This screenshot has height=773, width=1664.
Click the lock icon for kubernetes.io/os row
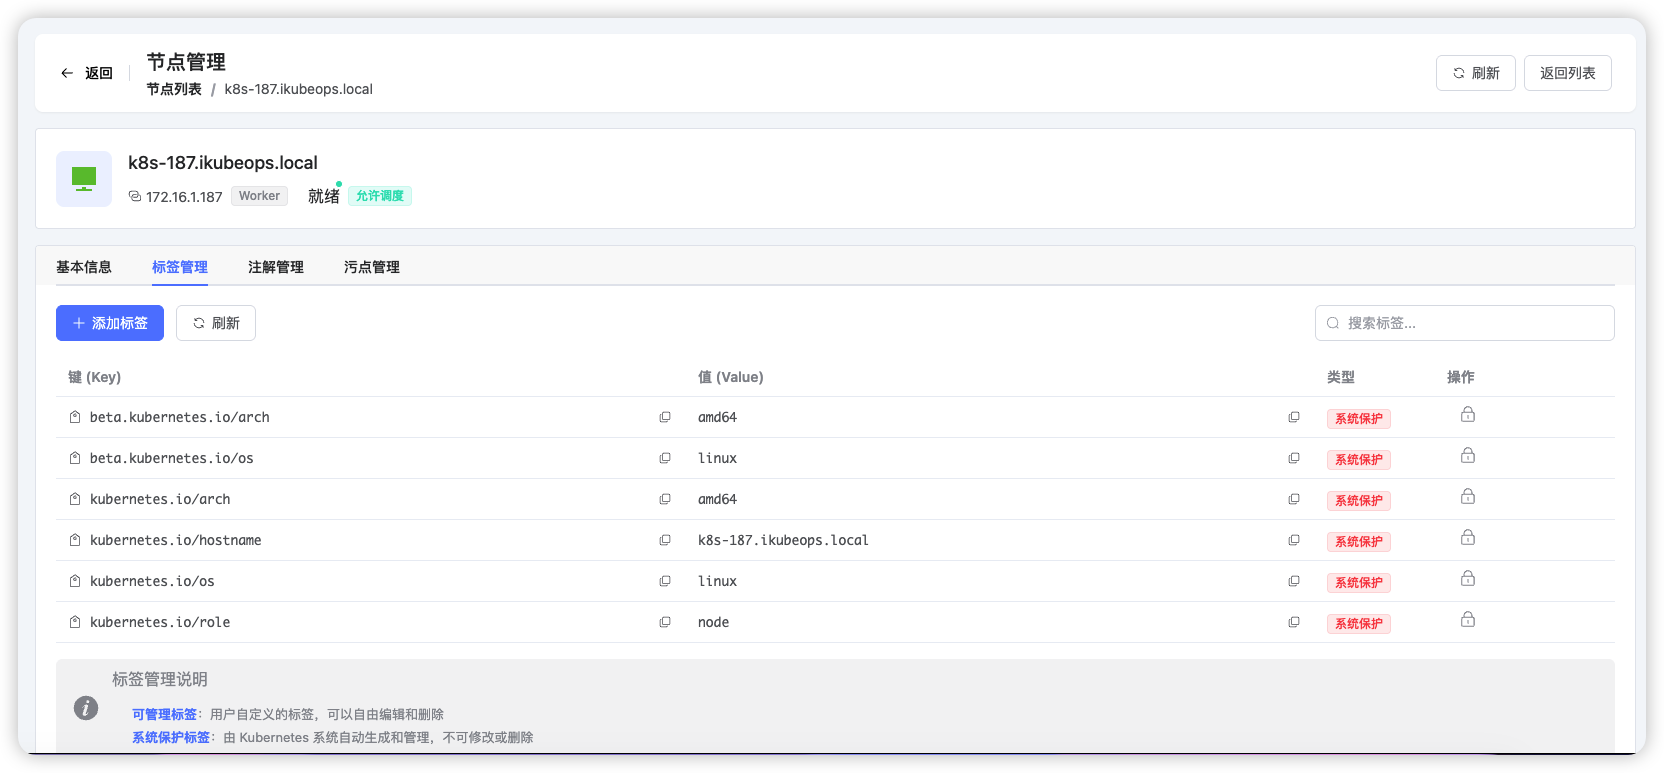coord(1467,579)
